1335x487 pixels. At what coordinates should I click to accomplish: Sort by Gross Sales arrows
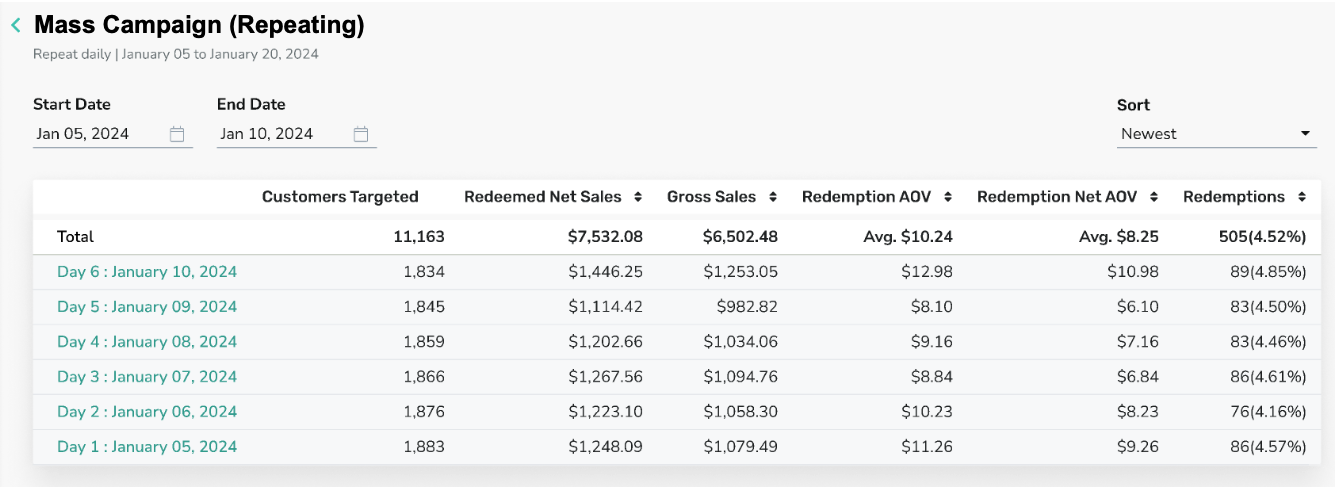pos(773,197)
